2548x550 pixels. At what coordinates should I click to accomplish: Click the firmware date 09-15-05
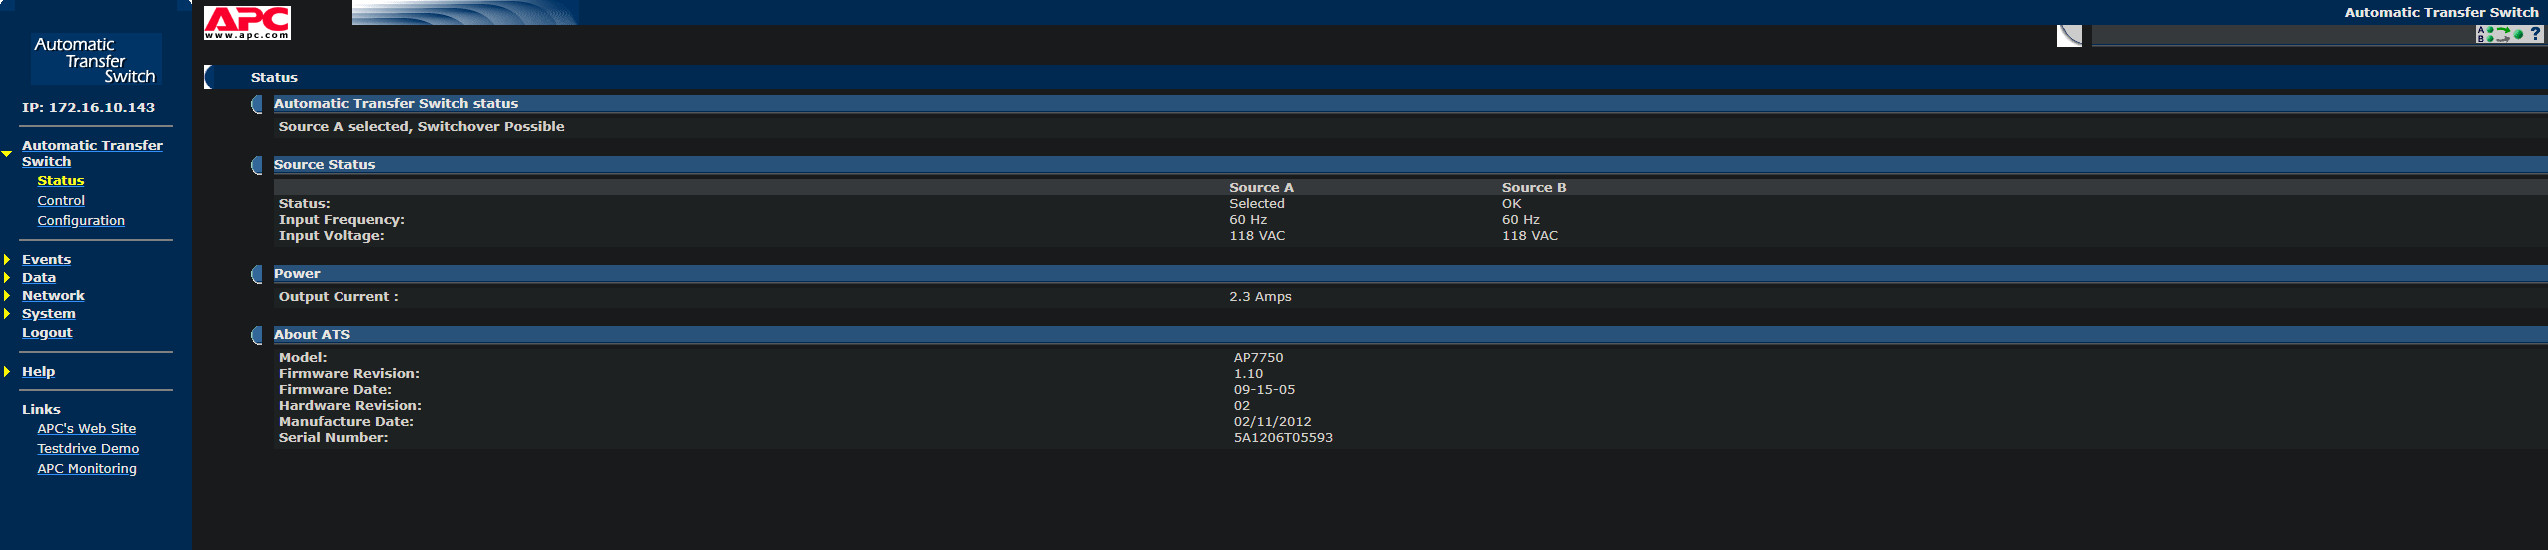click(x=1264, y=390)
